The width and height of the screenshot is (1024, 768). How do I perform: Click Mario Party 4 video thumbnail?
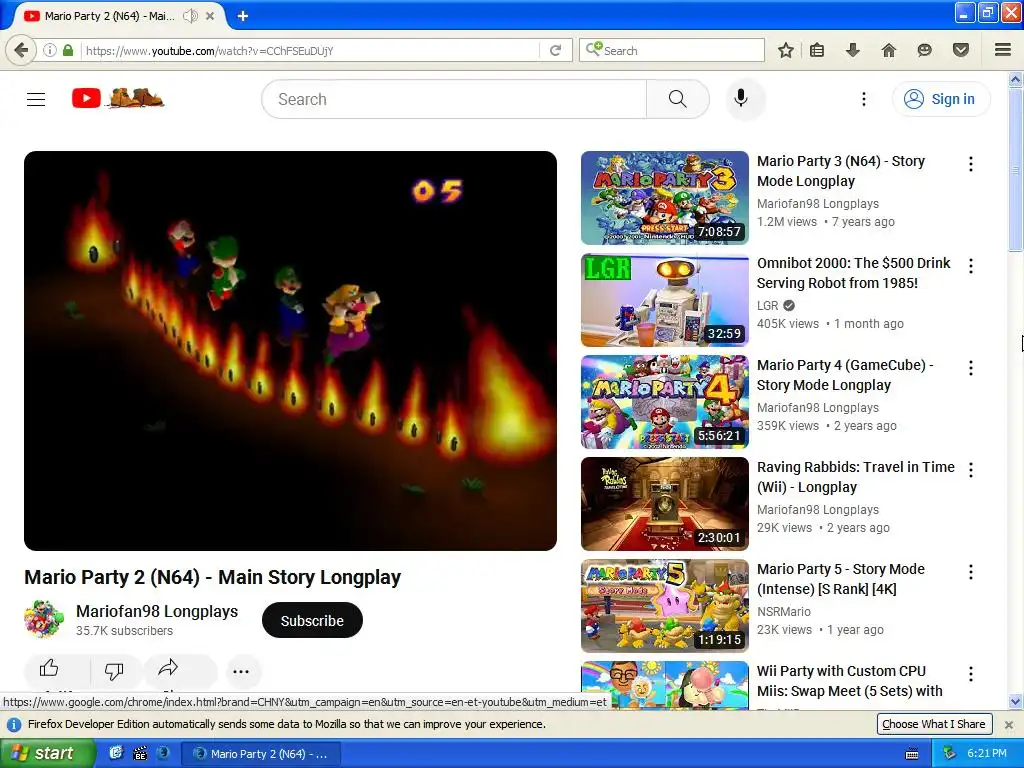coord(665,402)
